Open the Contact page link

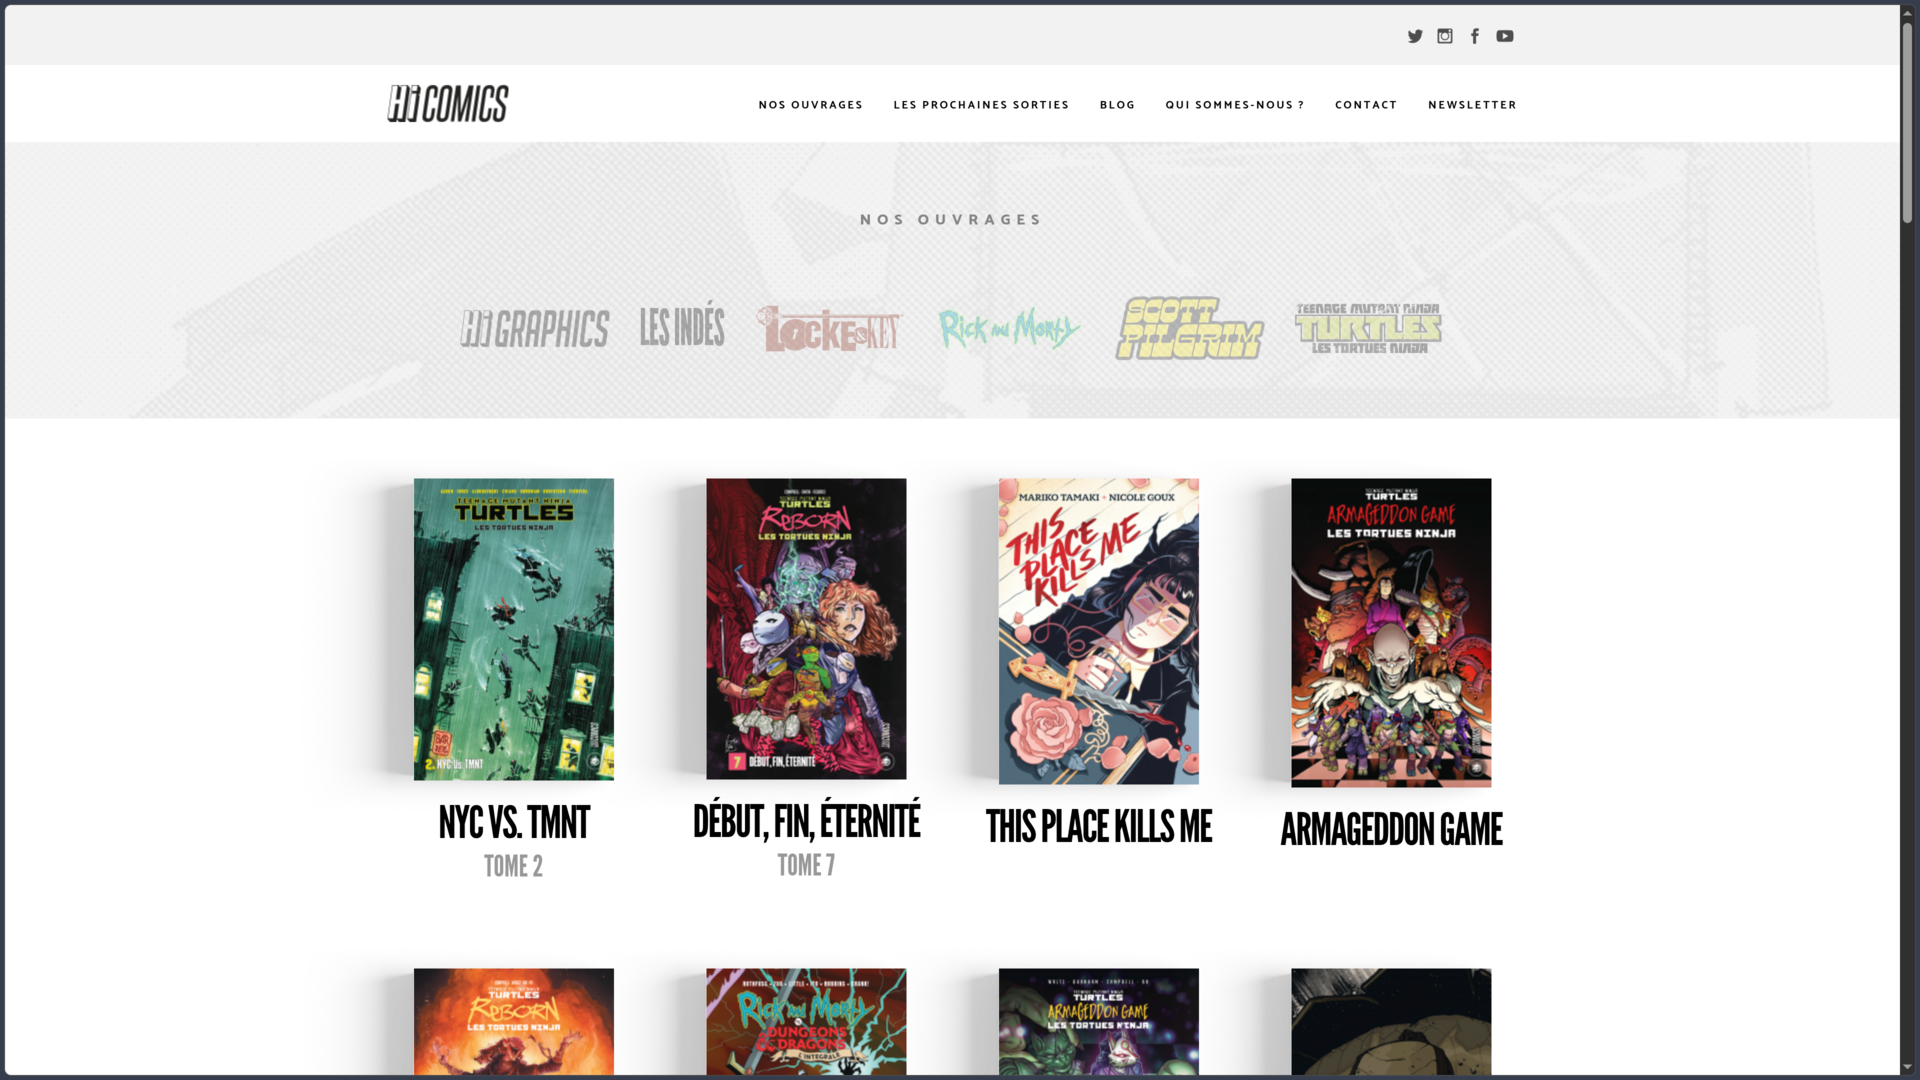tap(1366, 105)
